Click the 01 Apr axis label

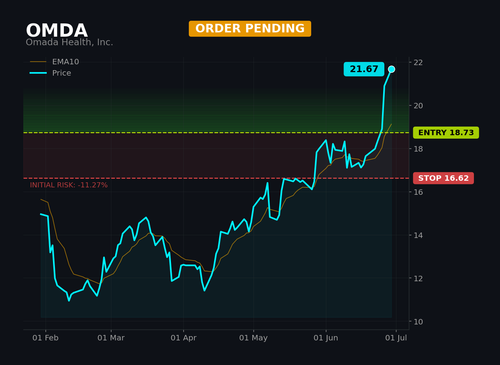[x=183, y=338]
